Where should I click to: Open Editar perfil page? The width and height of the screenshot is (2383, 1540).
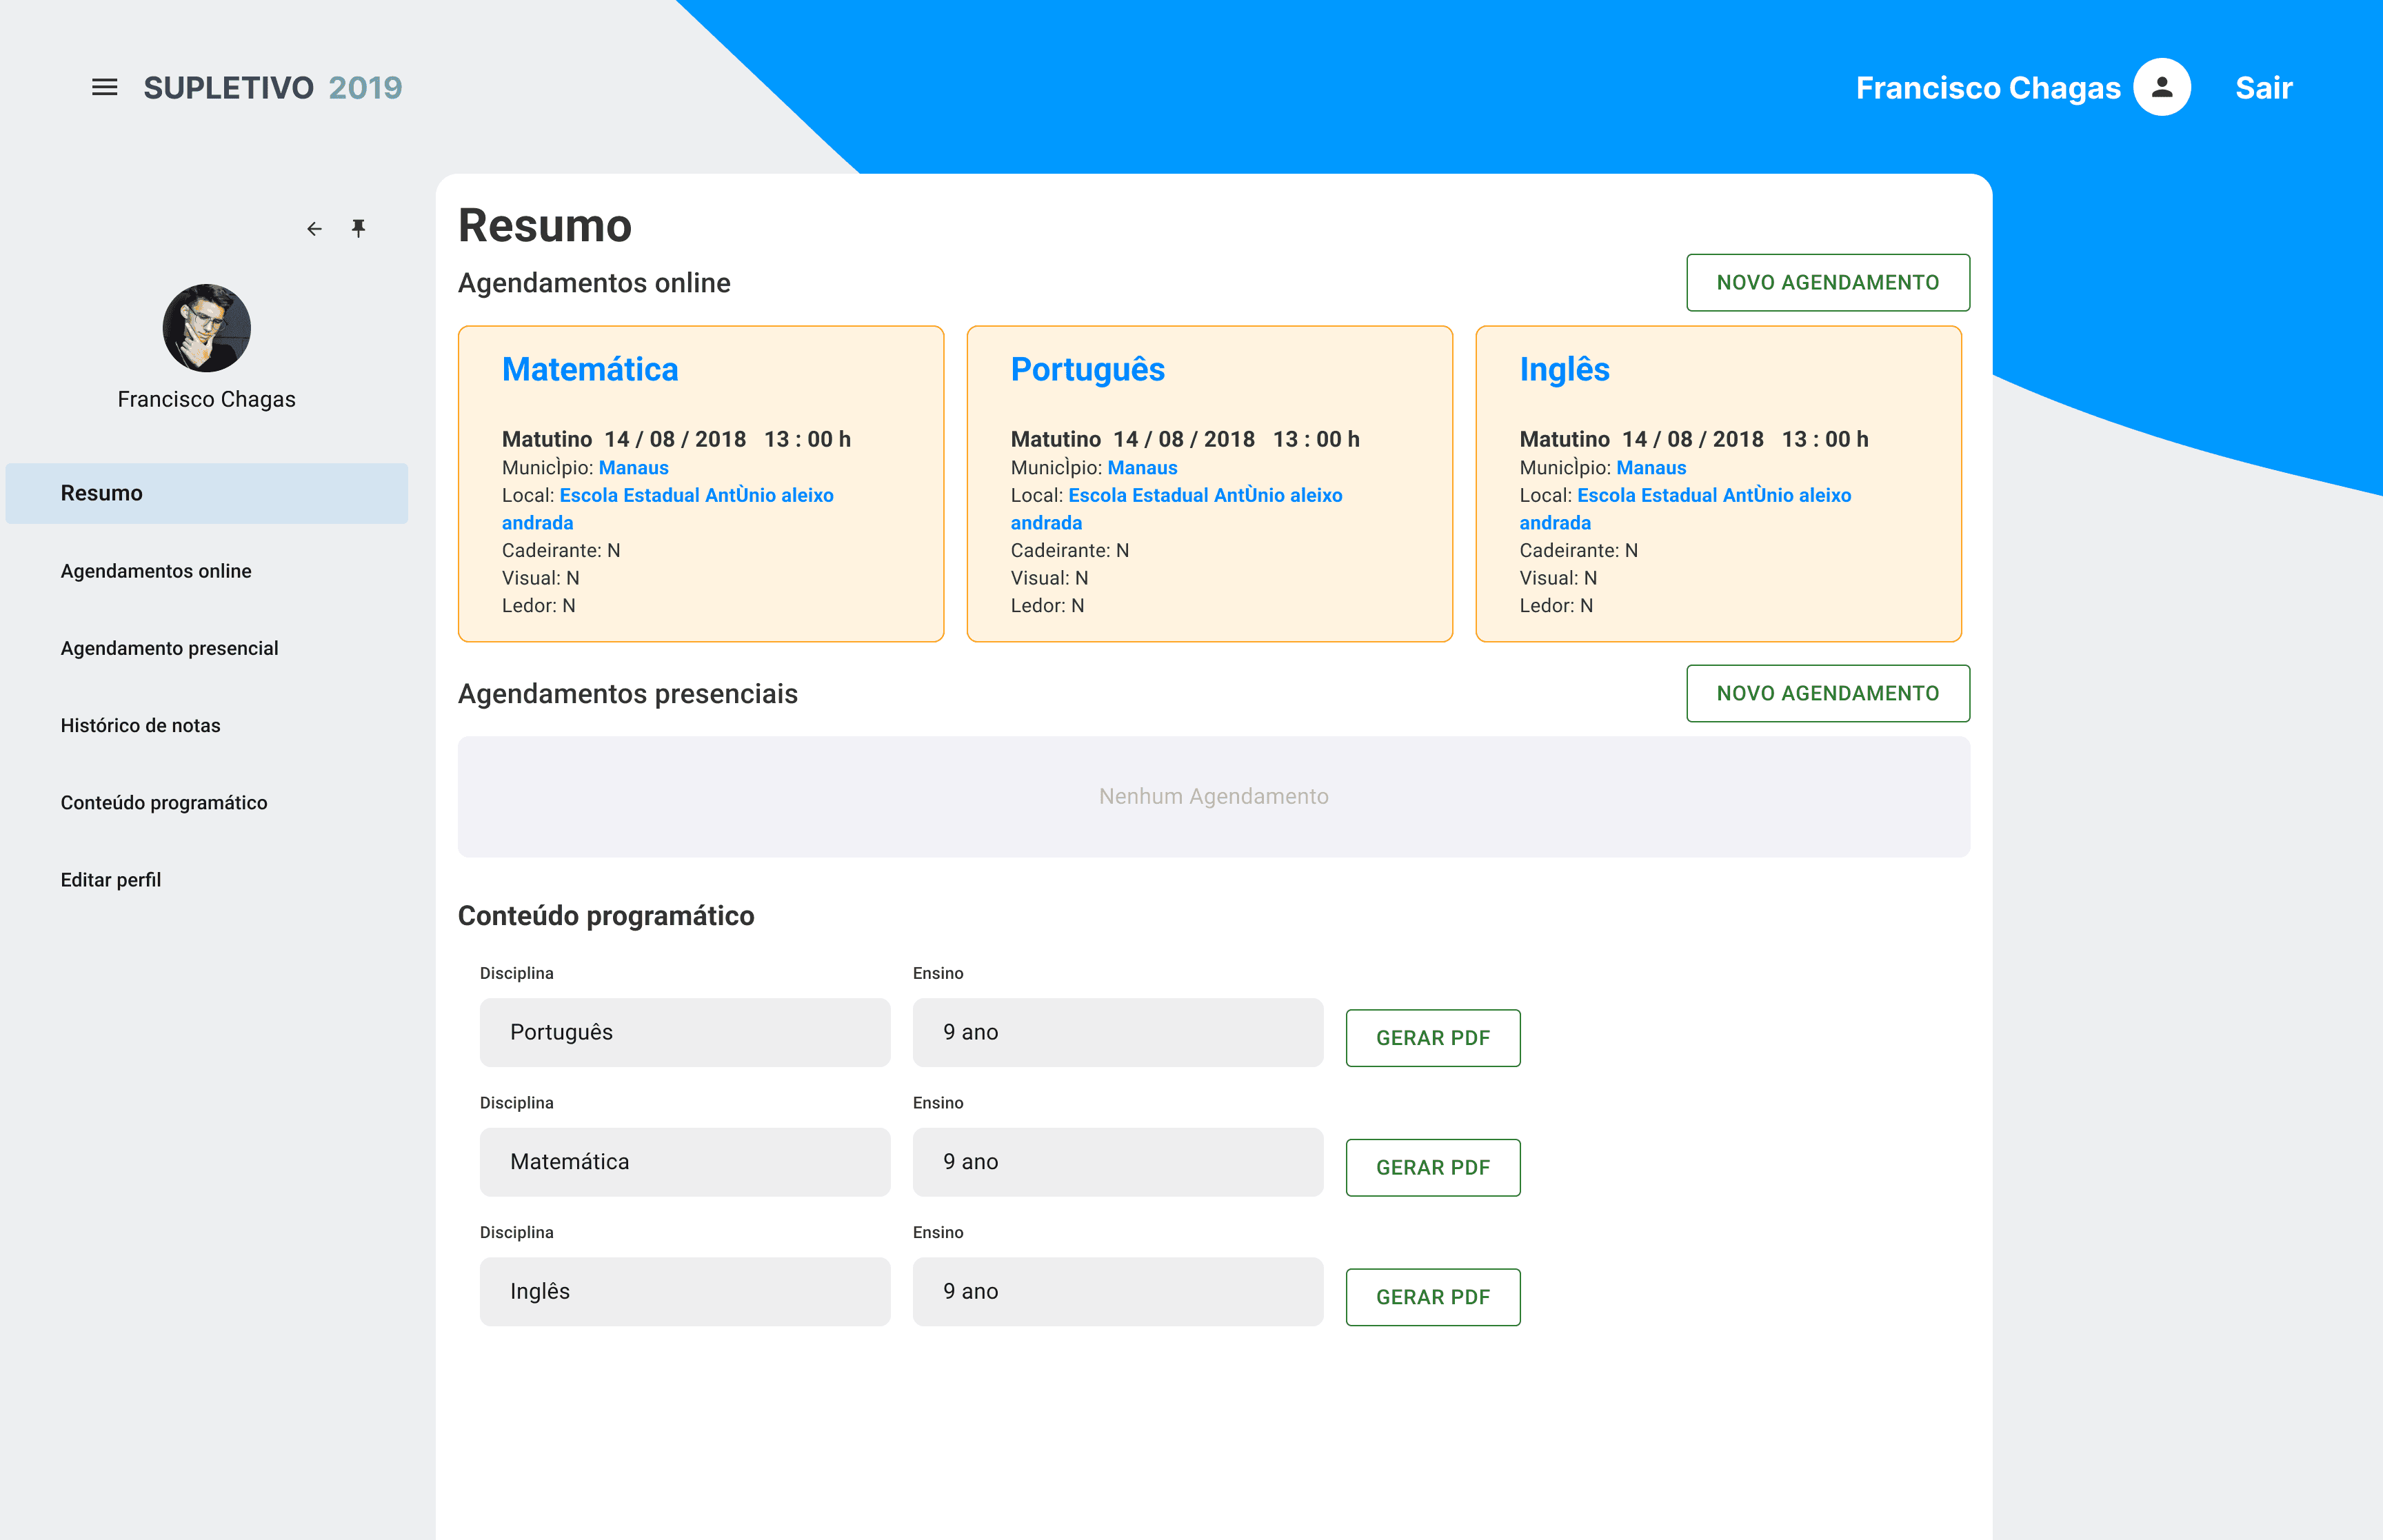[110, 880]
